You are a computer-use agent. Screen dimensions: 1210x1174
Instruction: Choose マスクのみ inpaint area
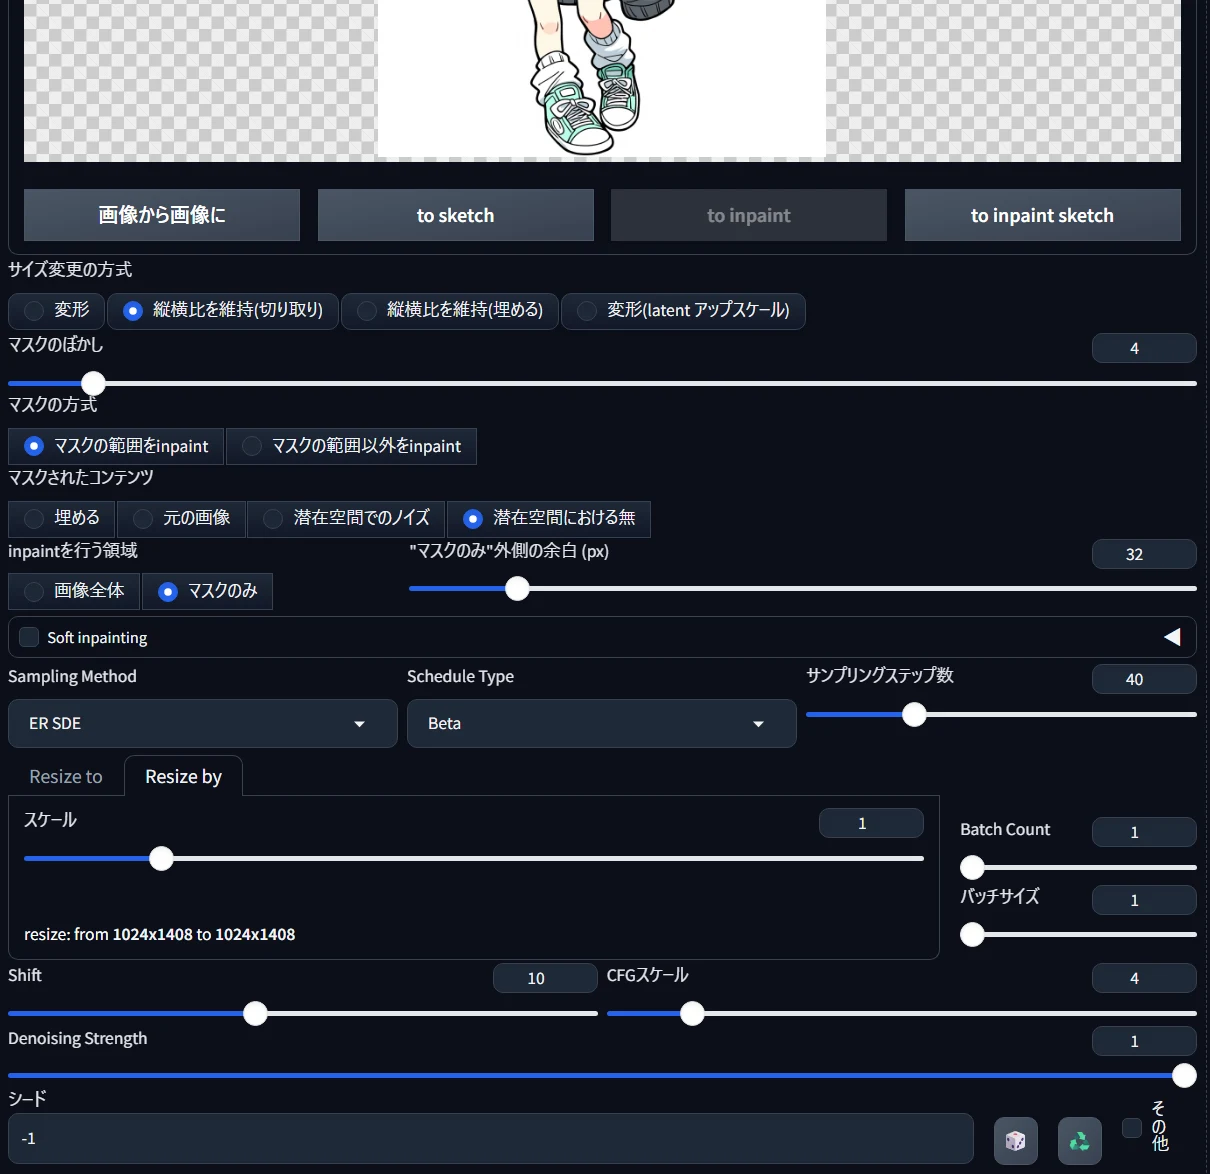[x=207, y=591]
